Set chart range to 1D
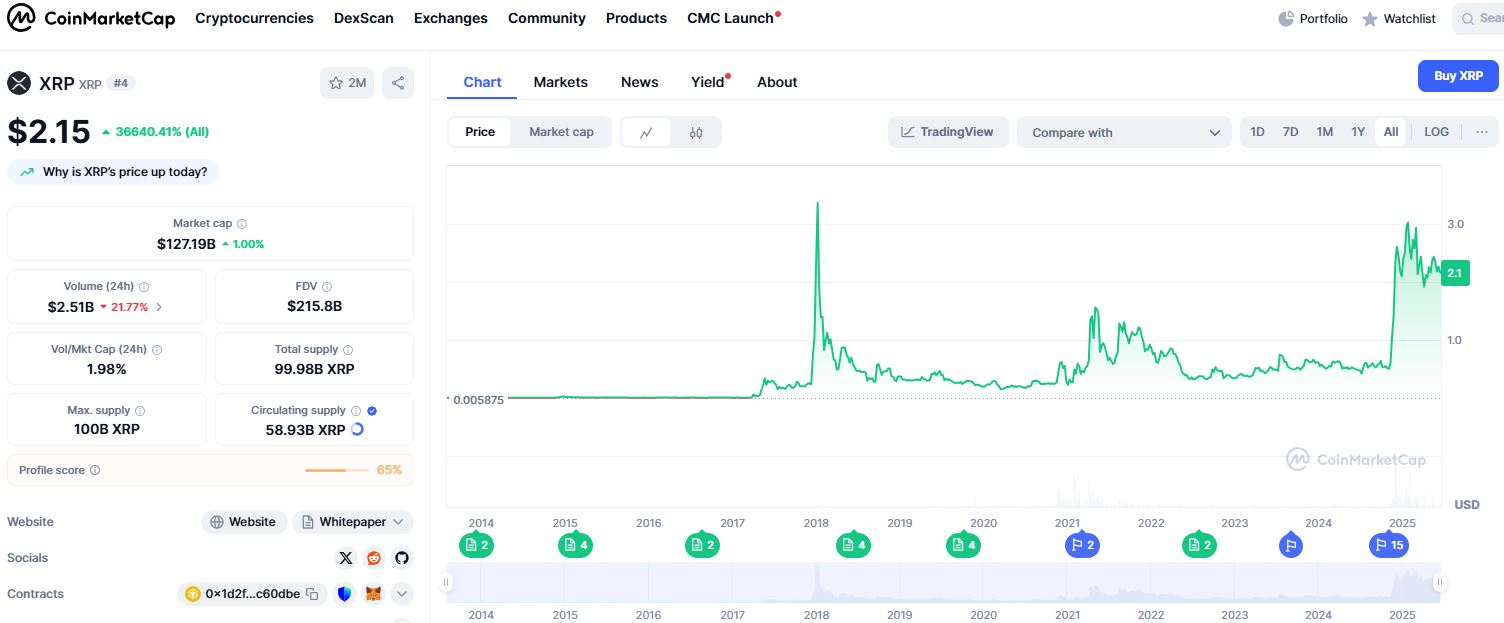Viewport: 1504px width, 623px height. coord(1258,132)
